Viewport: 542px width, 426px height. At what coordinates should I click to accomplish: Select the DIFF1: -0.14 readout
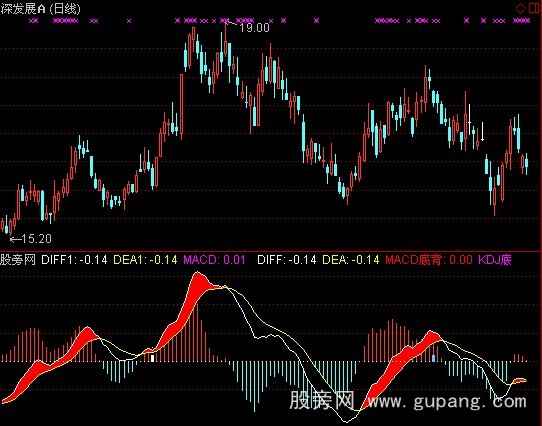74,260
